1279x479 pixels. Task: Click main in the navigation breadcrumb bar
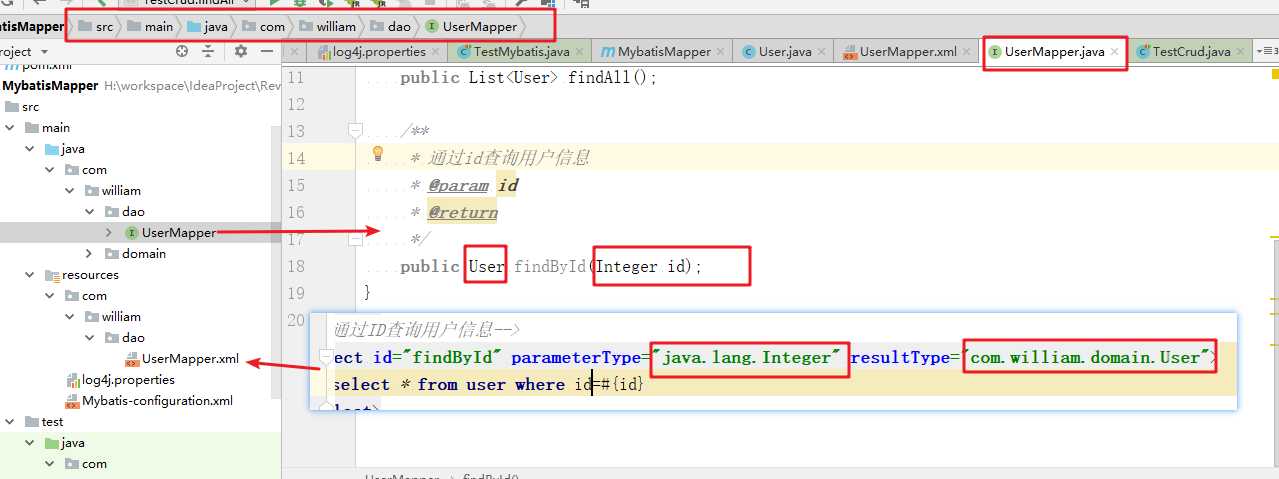158,26
